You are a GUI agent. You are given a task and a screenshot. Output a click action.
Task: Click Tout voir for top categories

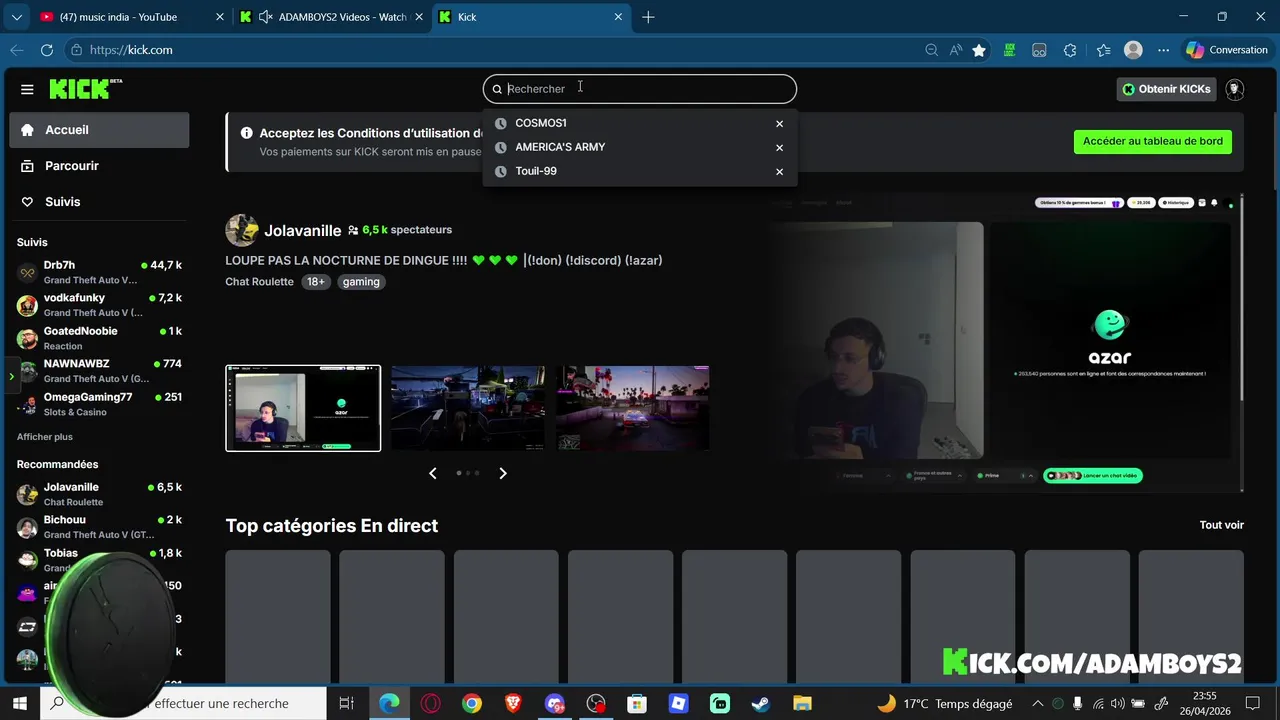tap(1221, 525)
